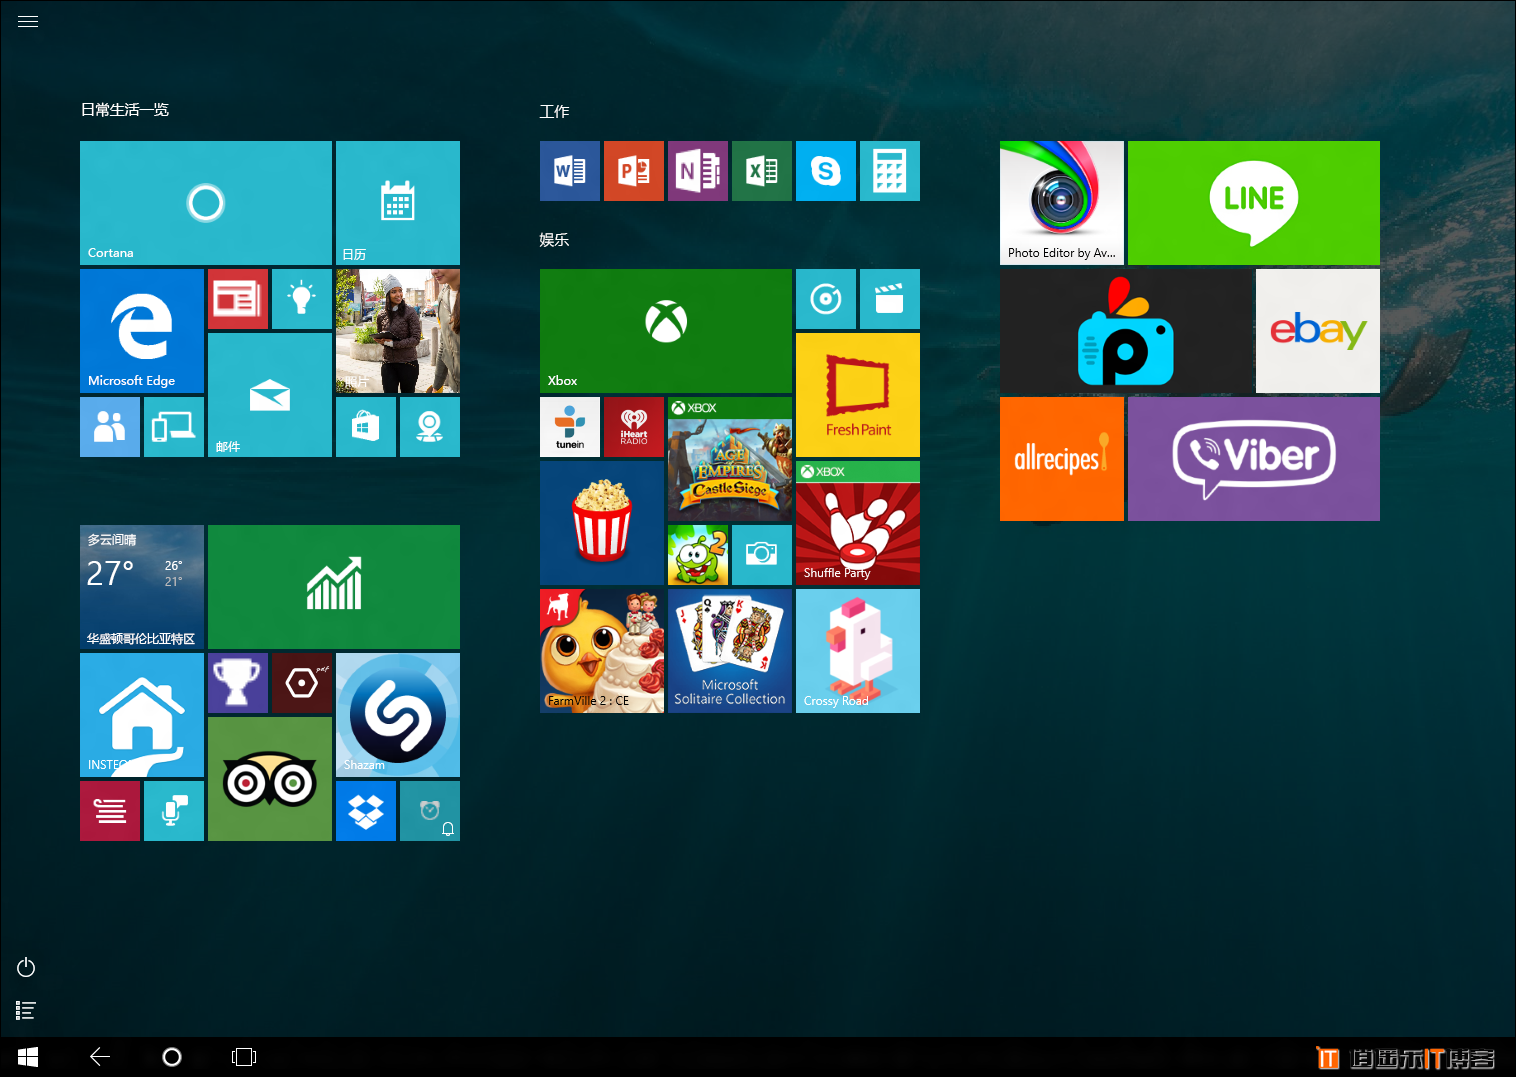Open the red News tile
1516x1077 pixels.
238,299
